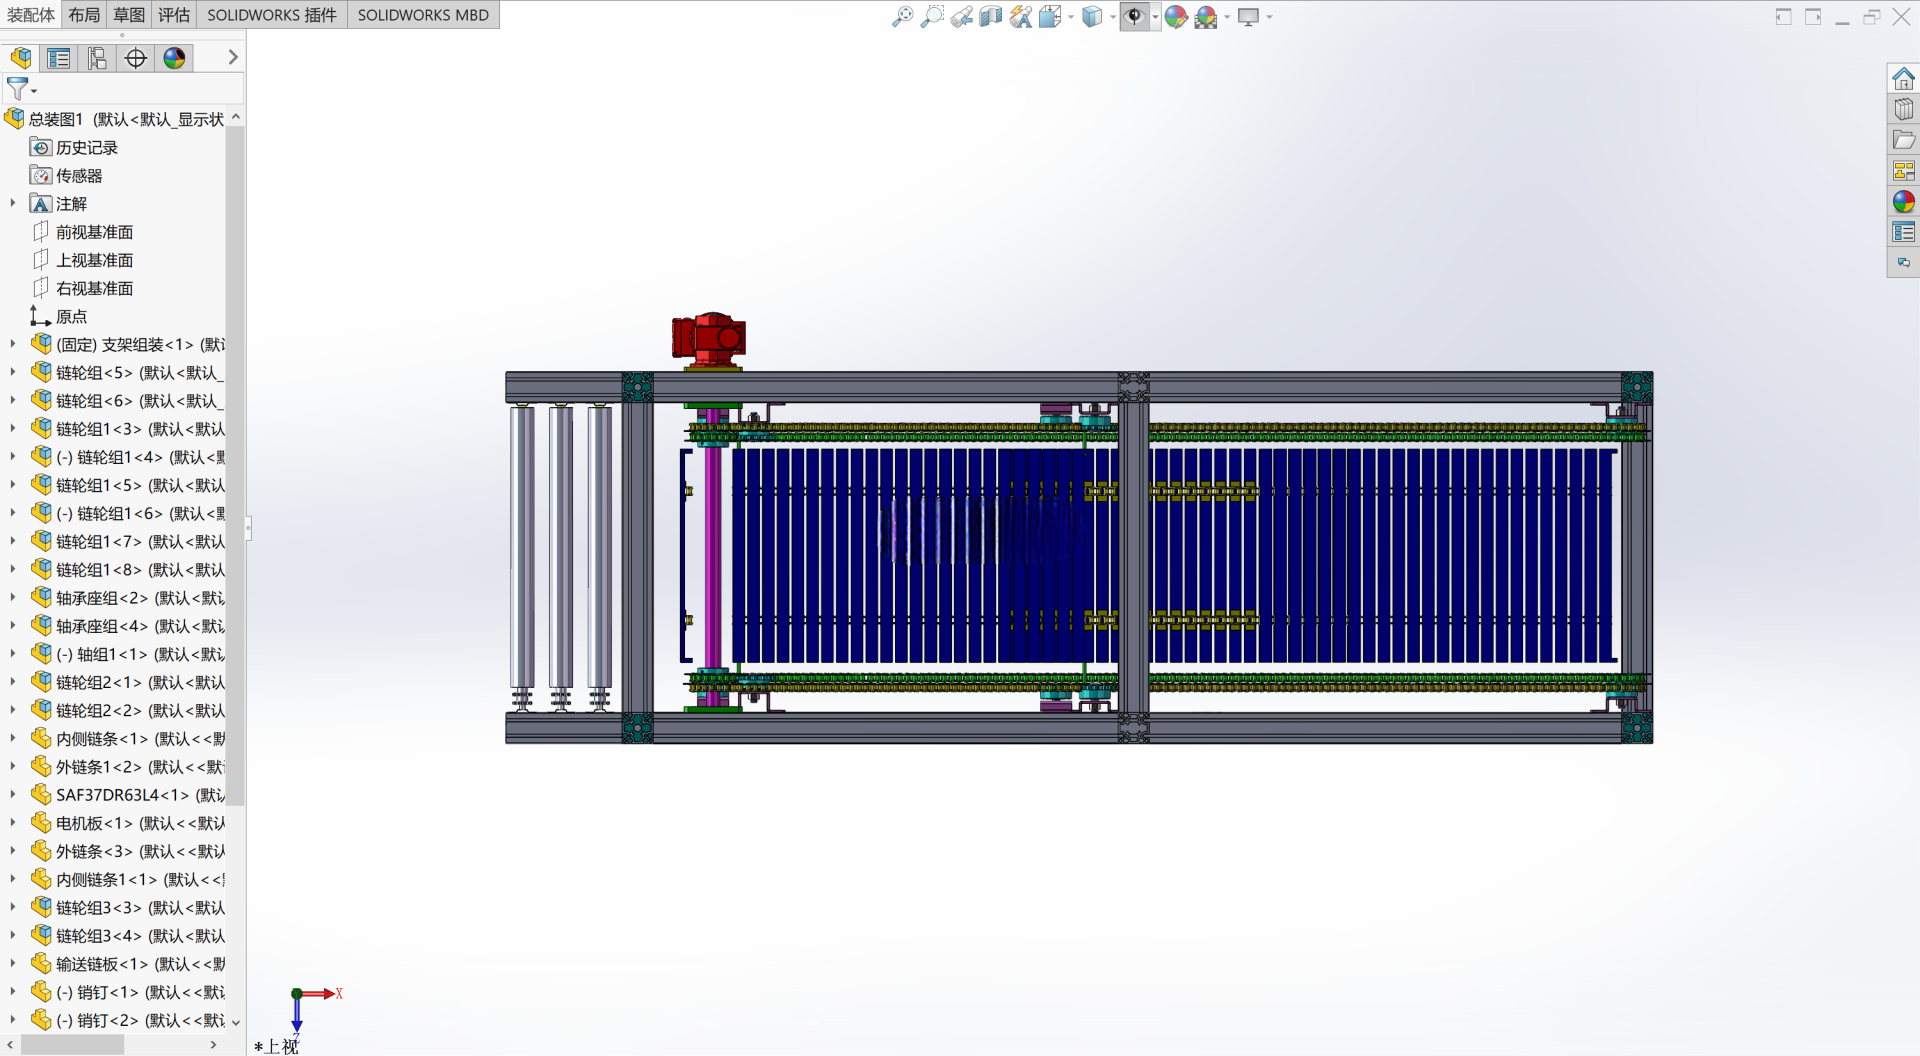Open the Appearances sphere icon in task pane
Image resolution: width=1920 pixels, height=1056 pixels.
pyautogui.click(x=1903, y=201)
